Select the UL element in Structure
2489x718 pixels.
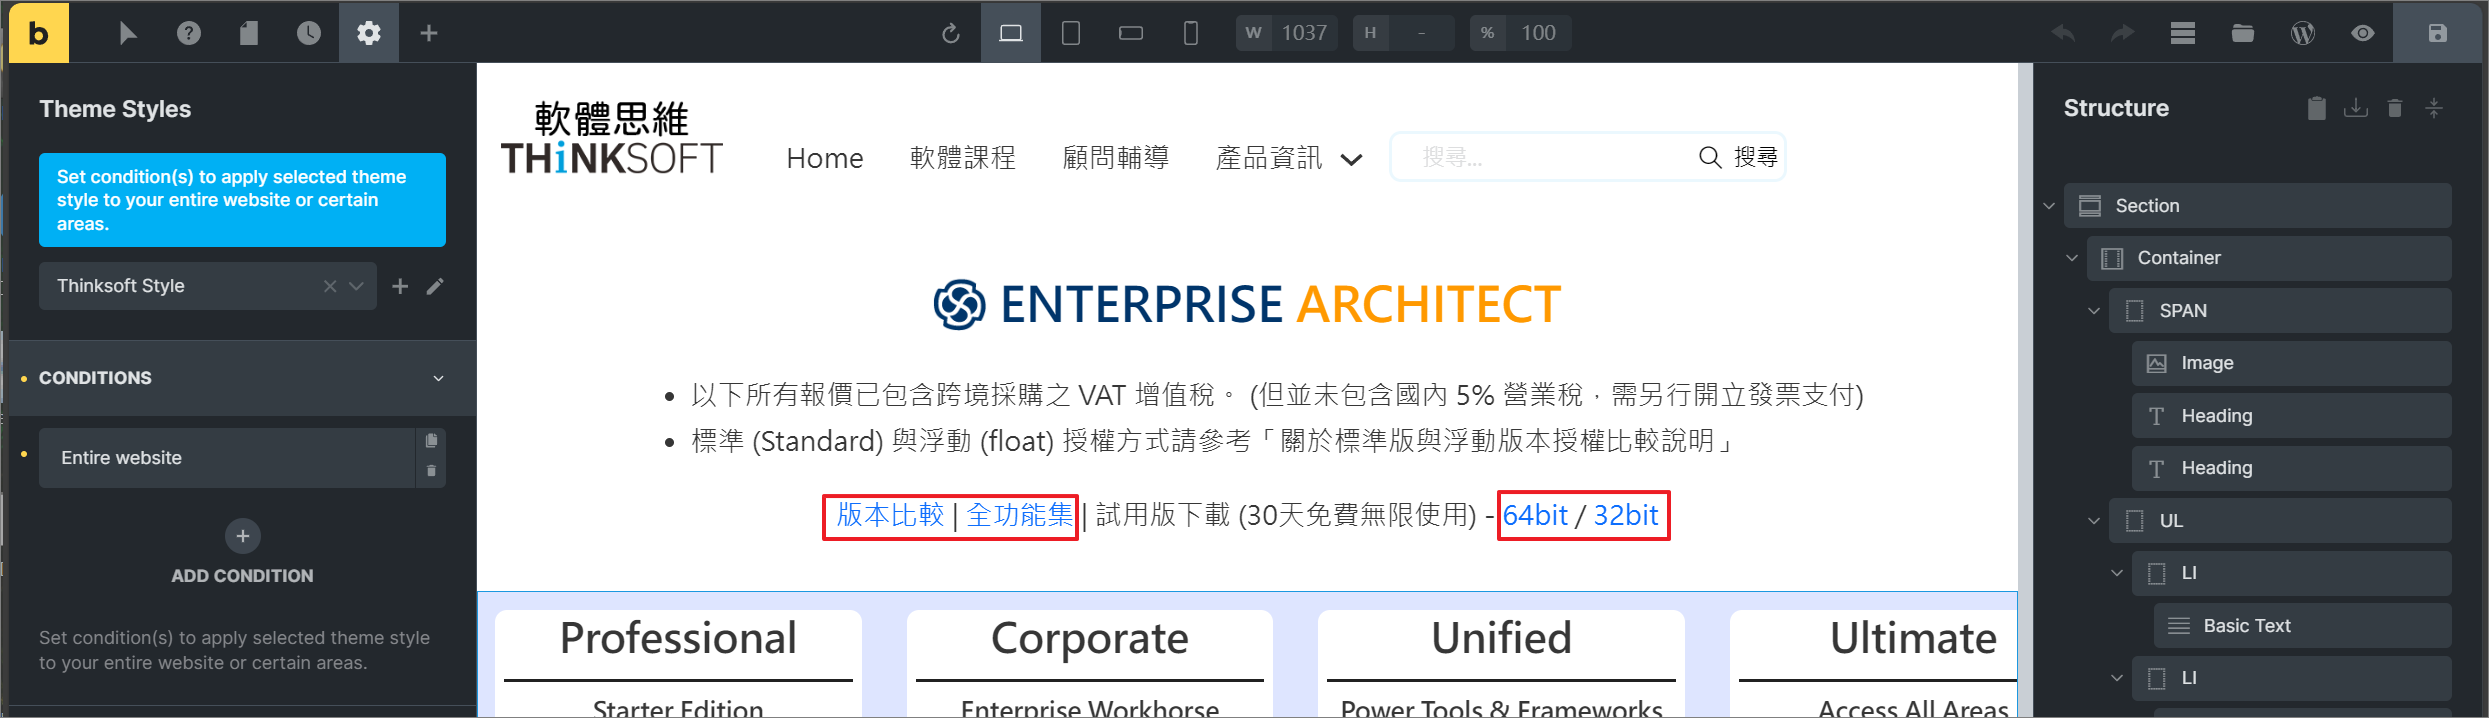tap(2280, 521)
